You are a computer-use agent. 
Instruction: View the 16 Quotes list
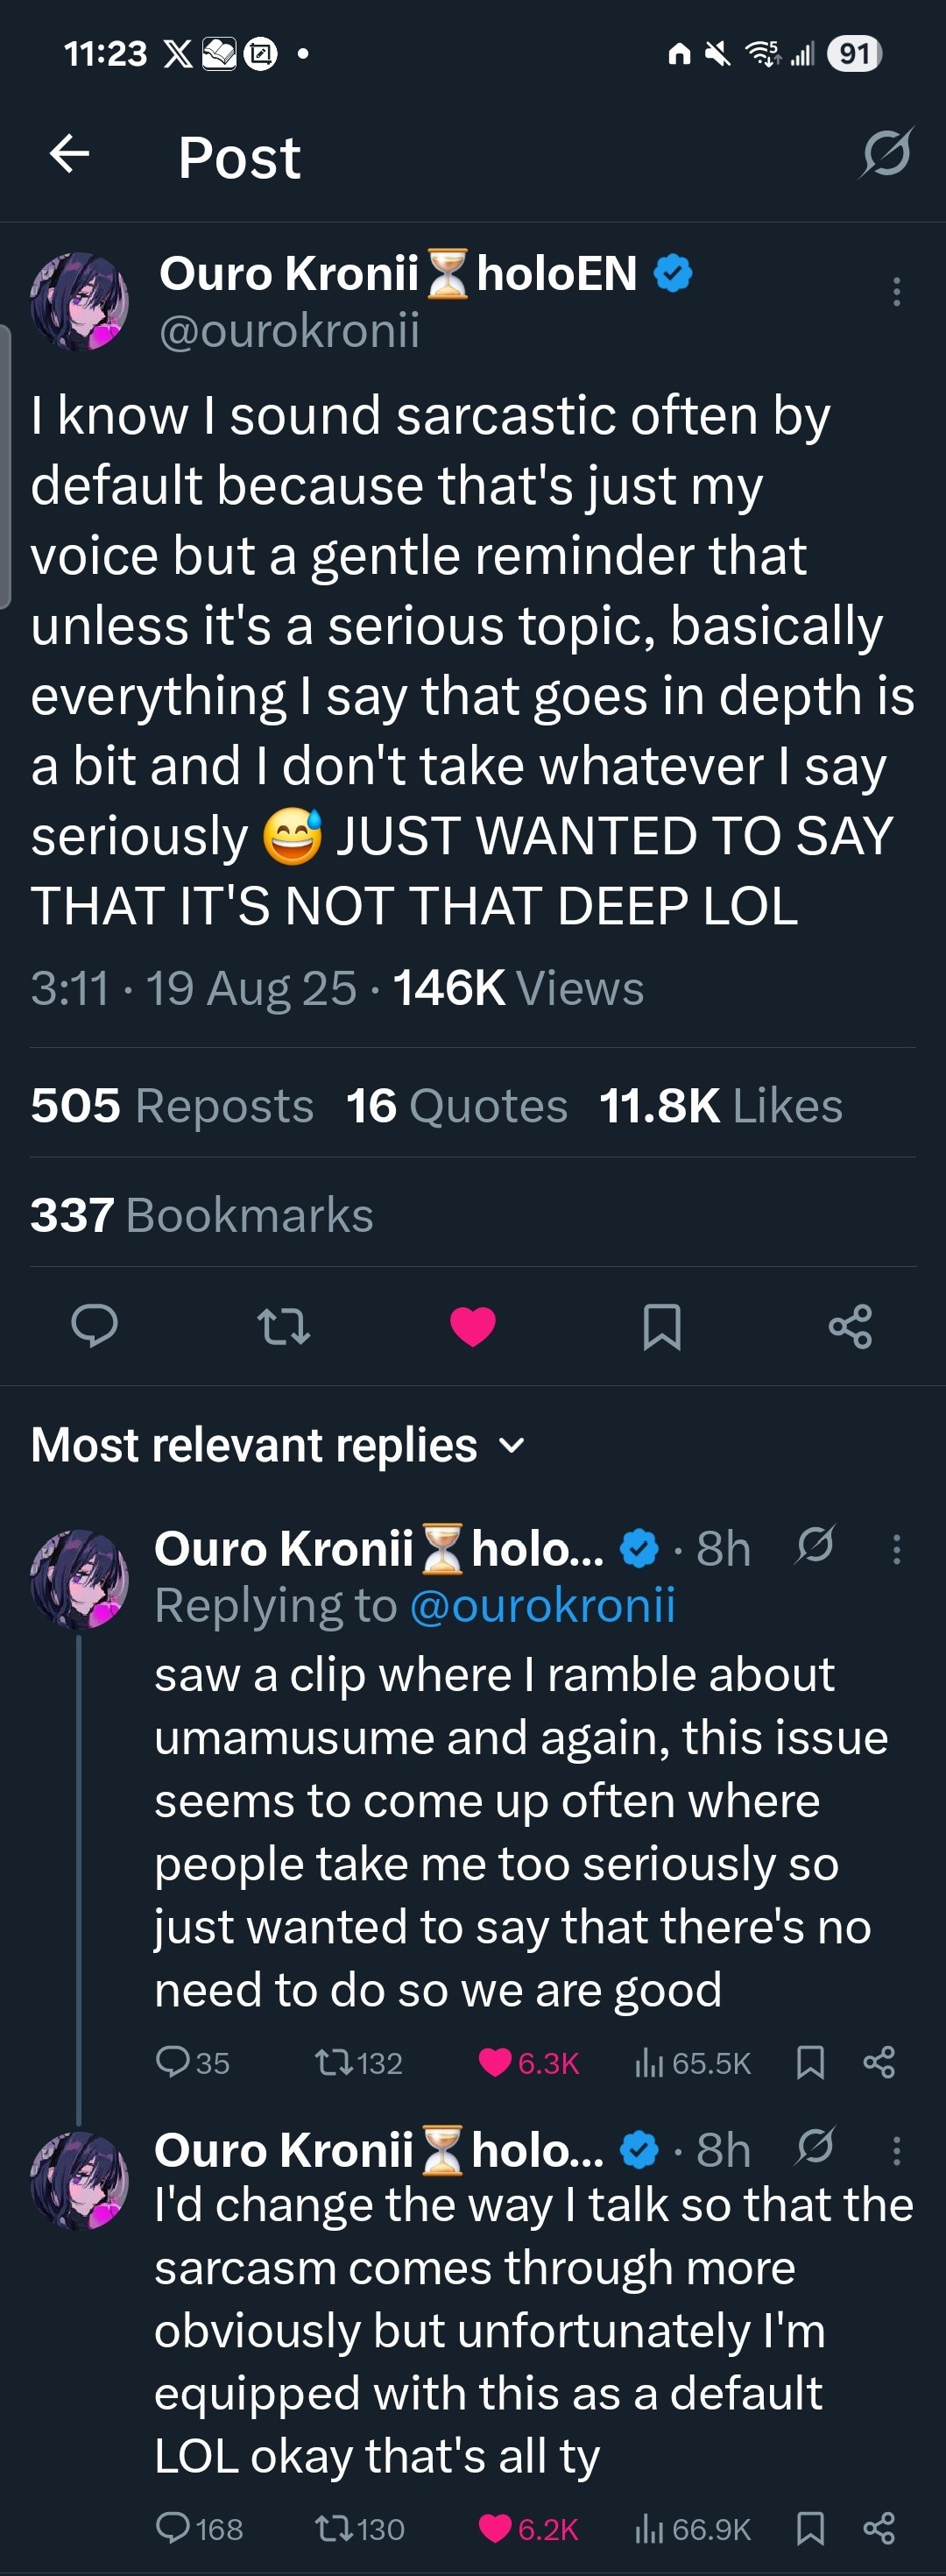(x=456, y=1106)
